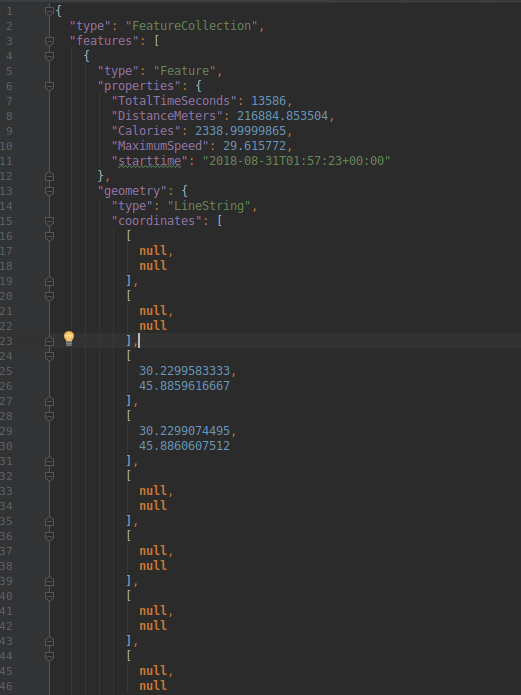The height and width of the screenshot is (695, 521).
Task: Click the null value on line 22
Action: coord(153,326)
